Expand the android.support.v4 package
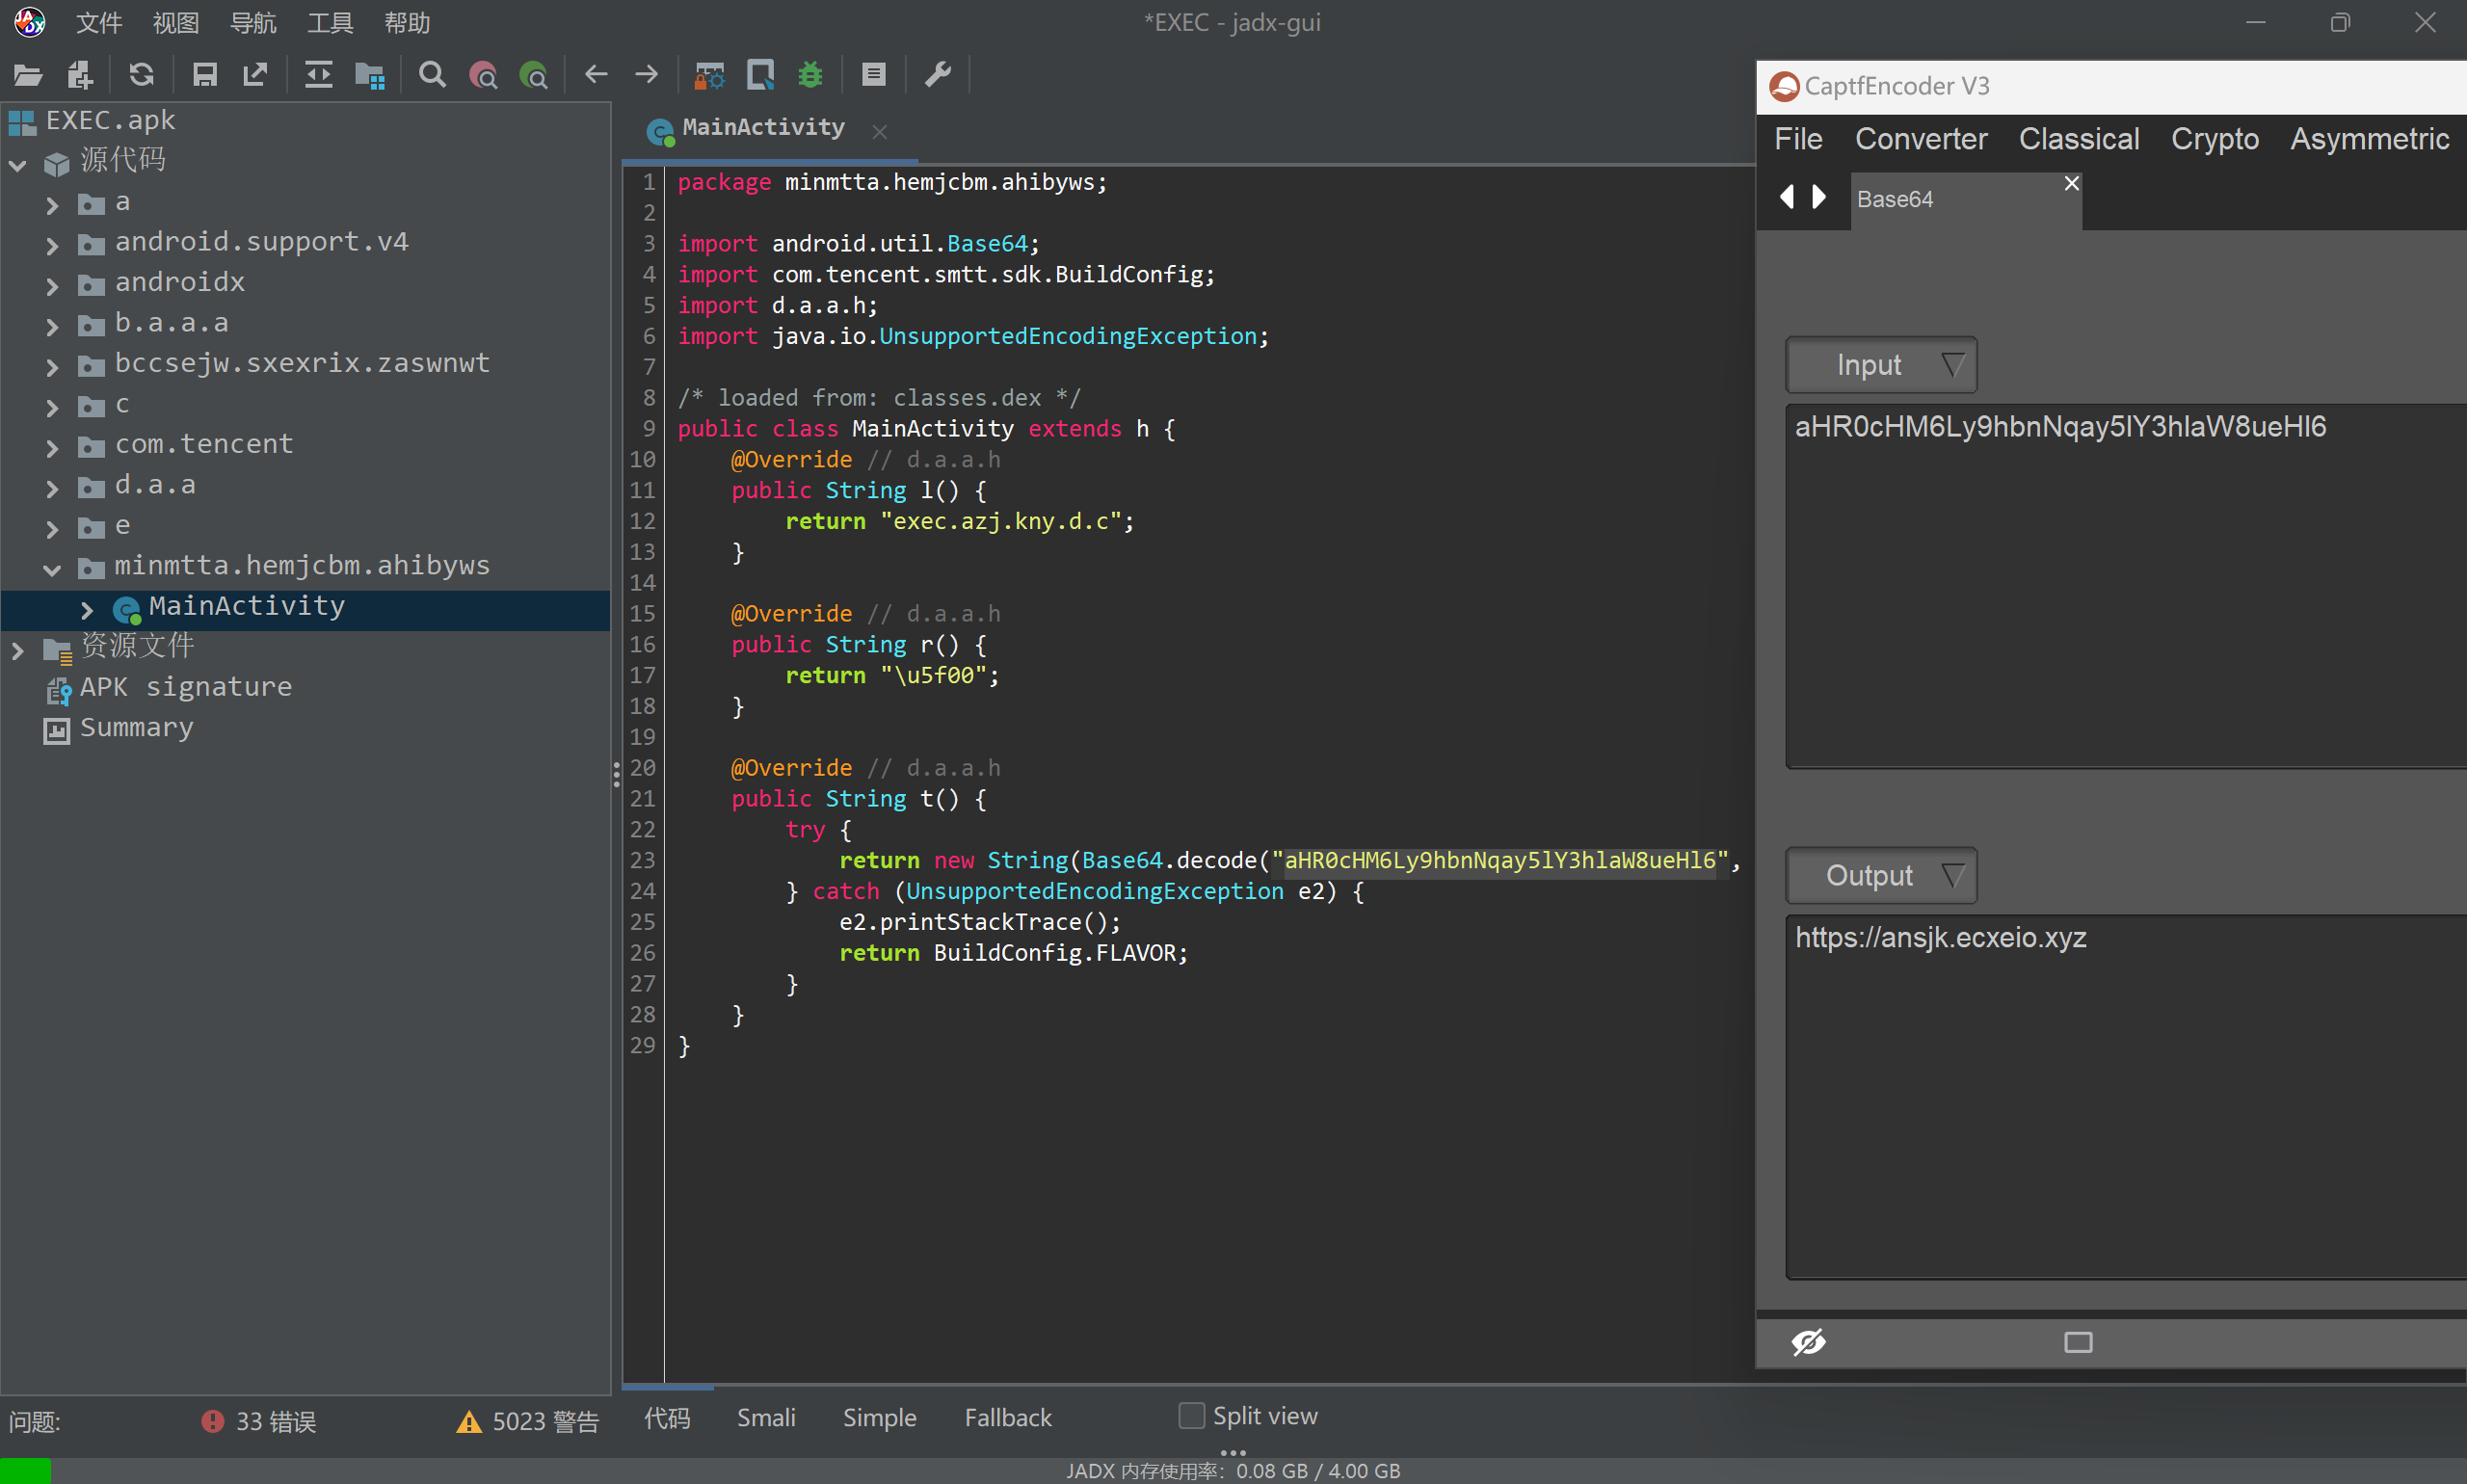The image size is (2467, 1484). (x=52, y=245)
